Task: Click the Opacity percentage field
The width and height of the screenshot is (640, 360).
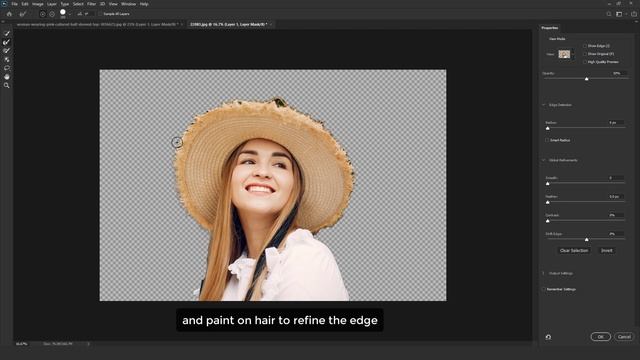Action: tap(618, 73)
